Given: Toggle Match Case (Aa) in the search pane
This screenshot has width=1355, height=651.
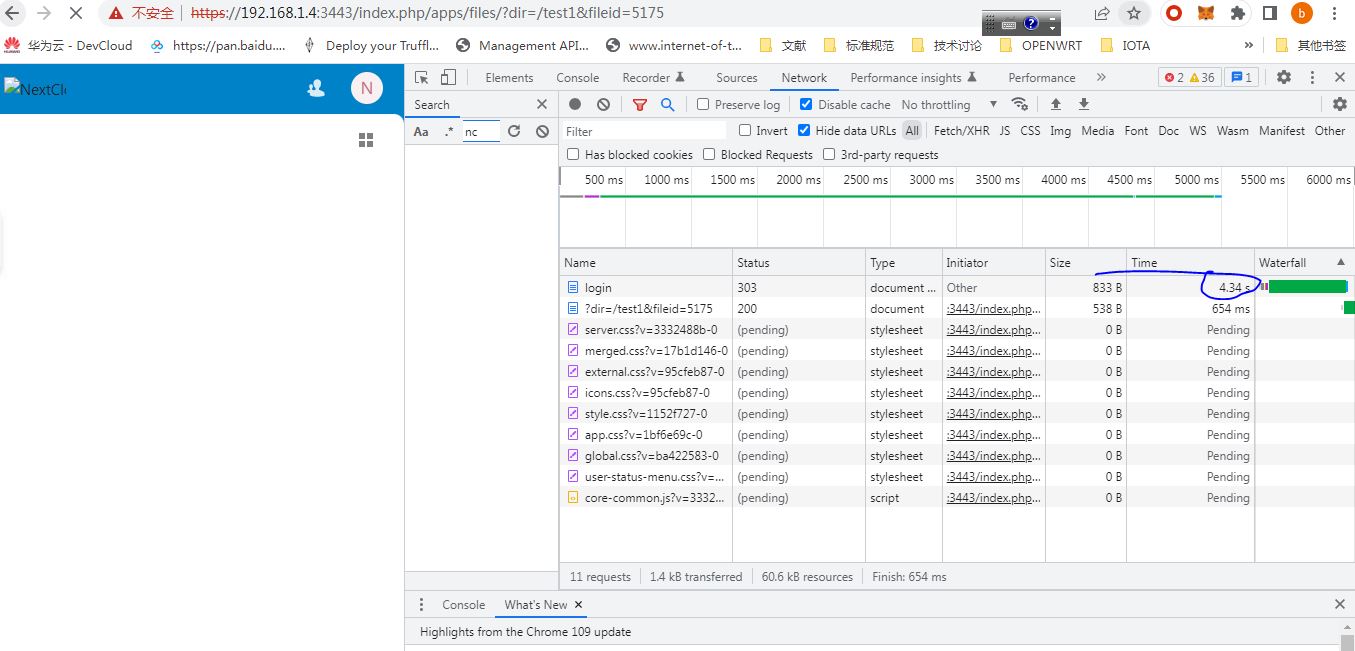Looking at the screenshot, I should (422, 131).
